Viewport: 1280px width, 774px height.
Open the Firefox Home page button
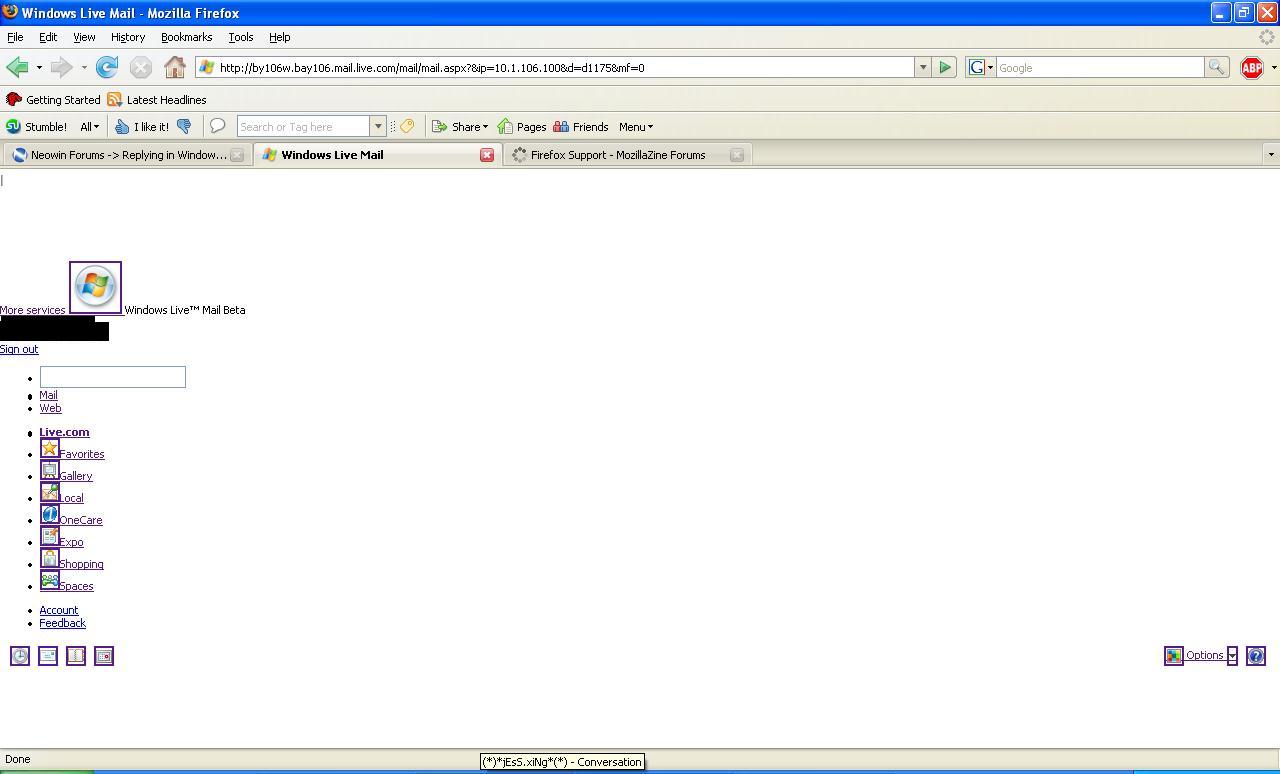(x=175, y=67)
